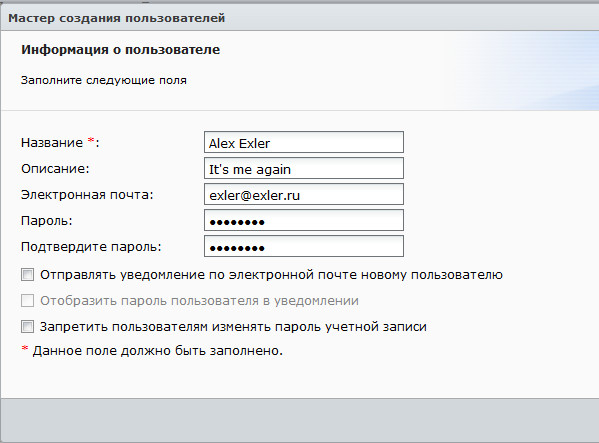Screen dimensions: 599x443
Task: Check the box forbidding account password changes
Action: [x=28, y=327]
